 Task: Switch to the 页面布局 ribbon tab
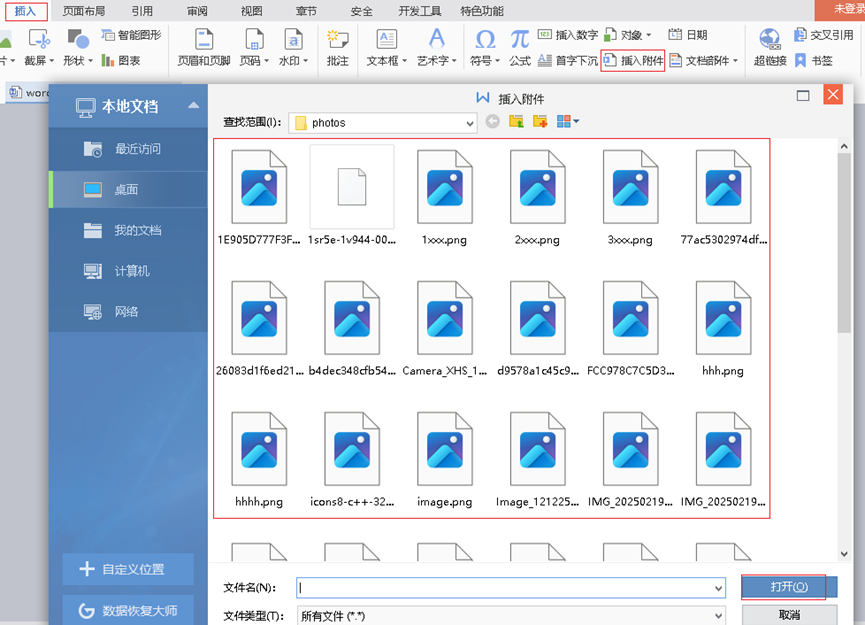coord(84,11)
